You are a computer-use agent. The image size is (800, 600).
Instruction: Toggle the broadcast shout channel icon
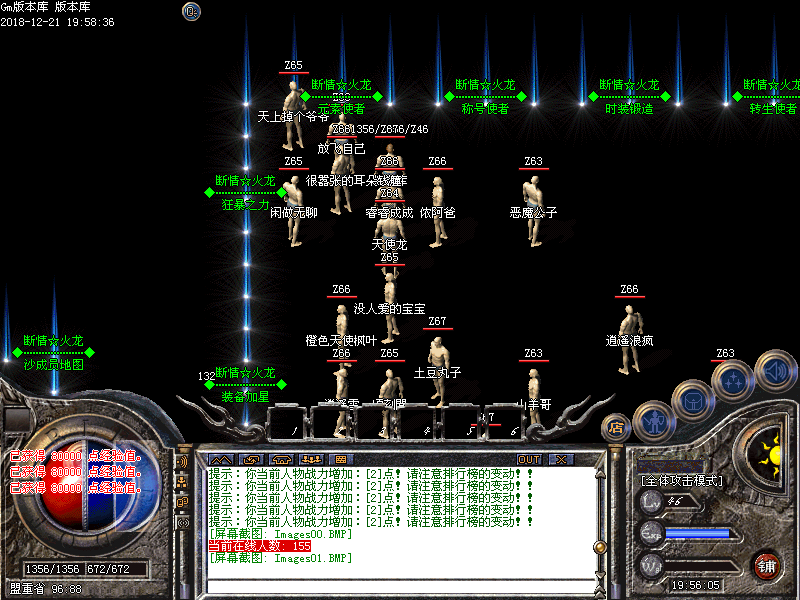tap(182, 462)
